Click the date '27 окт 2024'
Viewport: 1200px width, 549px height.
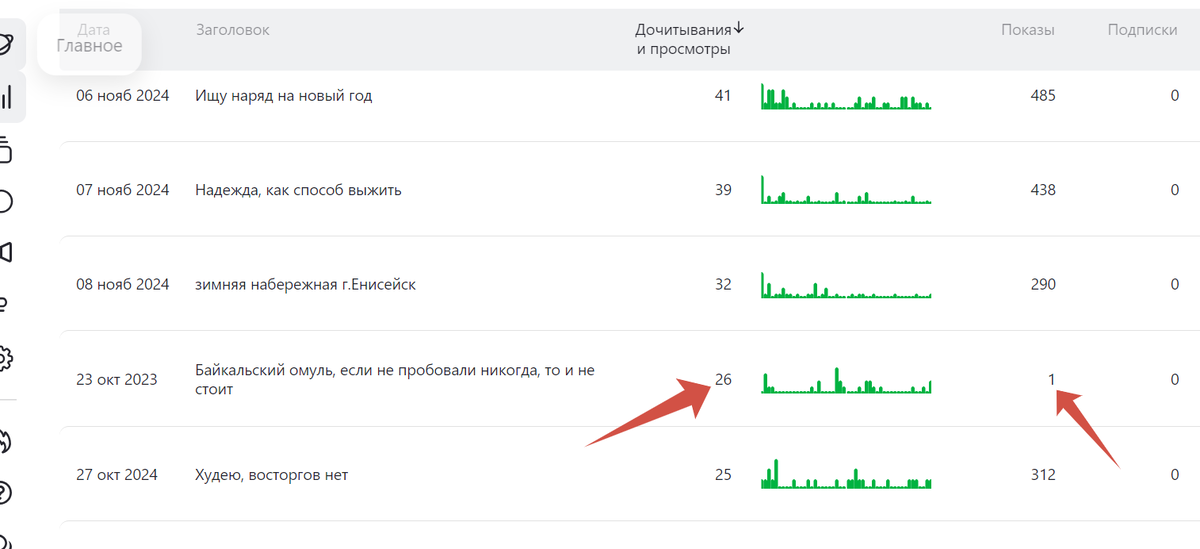(x=116, y=475)
